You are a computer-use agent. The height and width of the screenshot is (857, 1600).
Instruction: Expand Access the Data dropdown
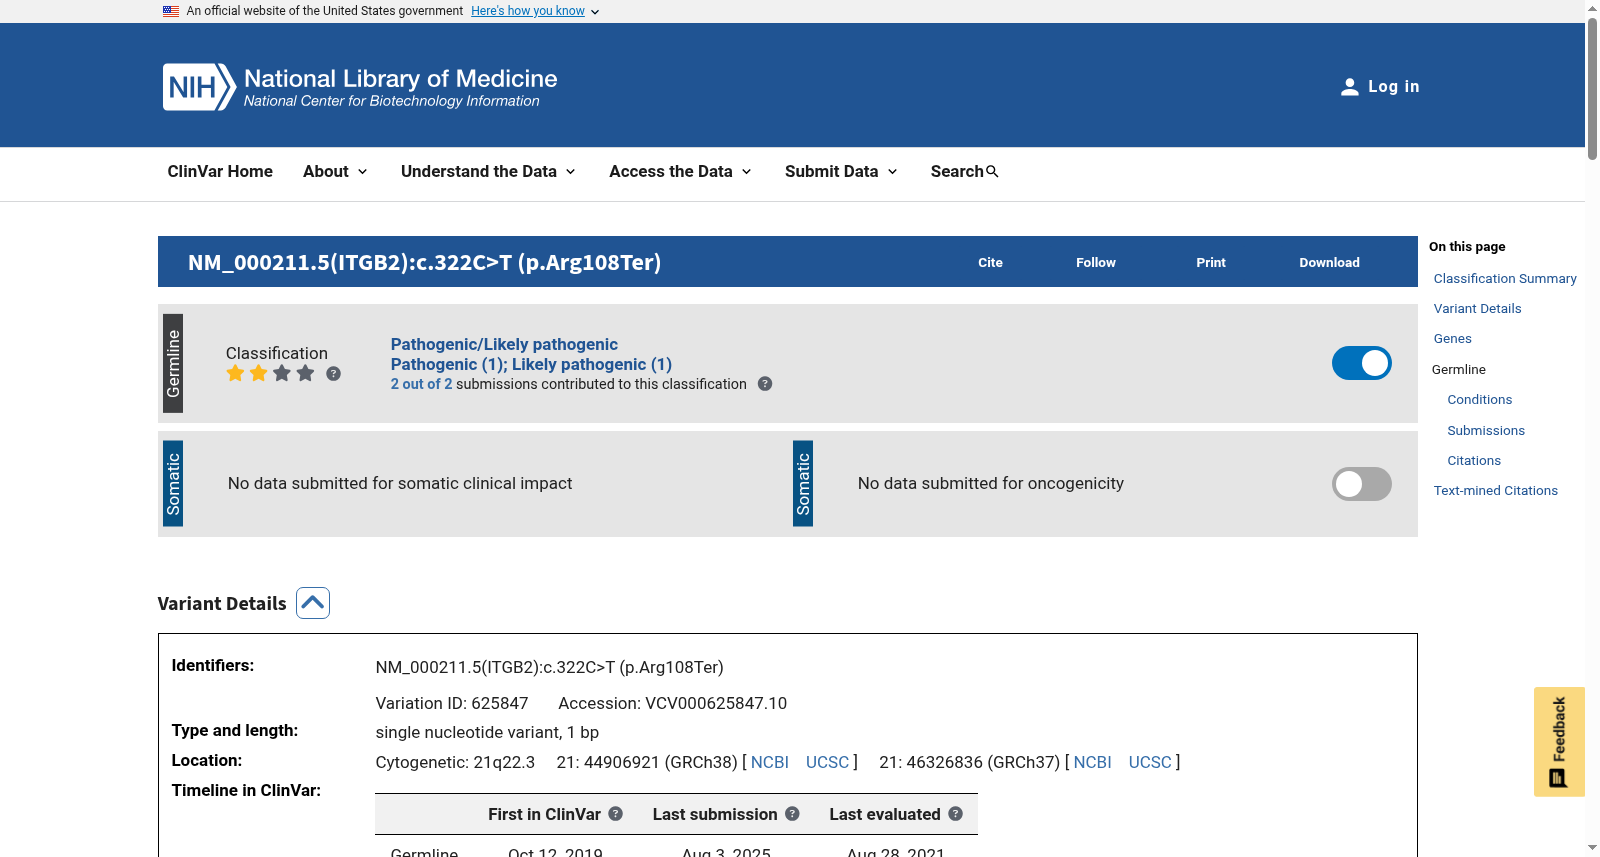[680, 172]
